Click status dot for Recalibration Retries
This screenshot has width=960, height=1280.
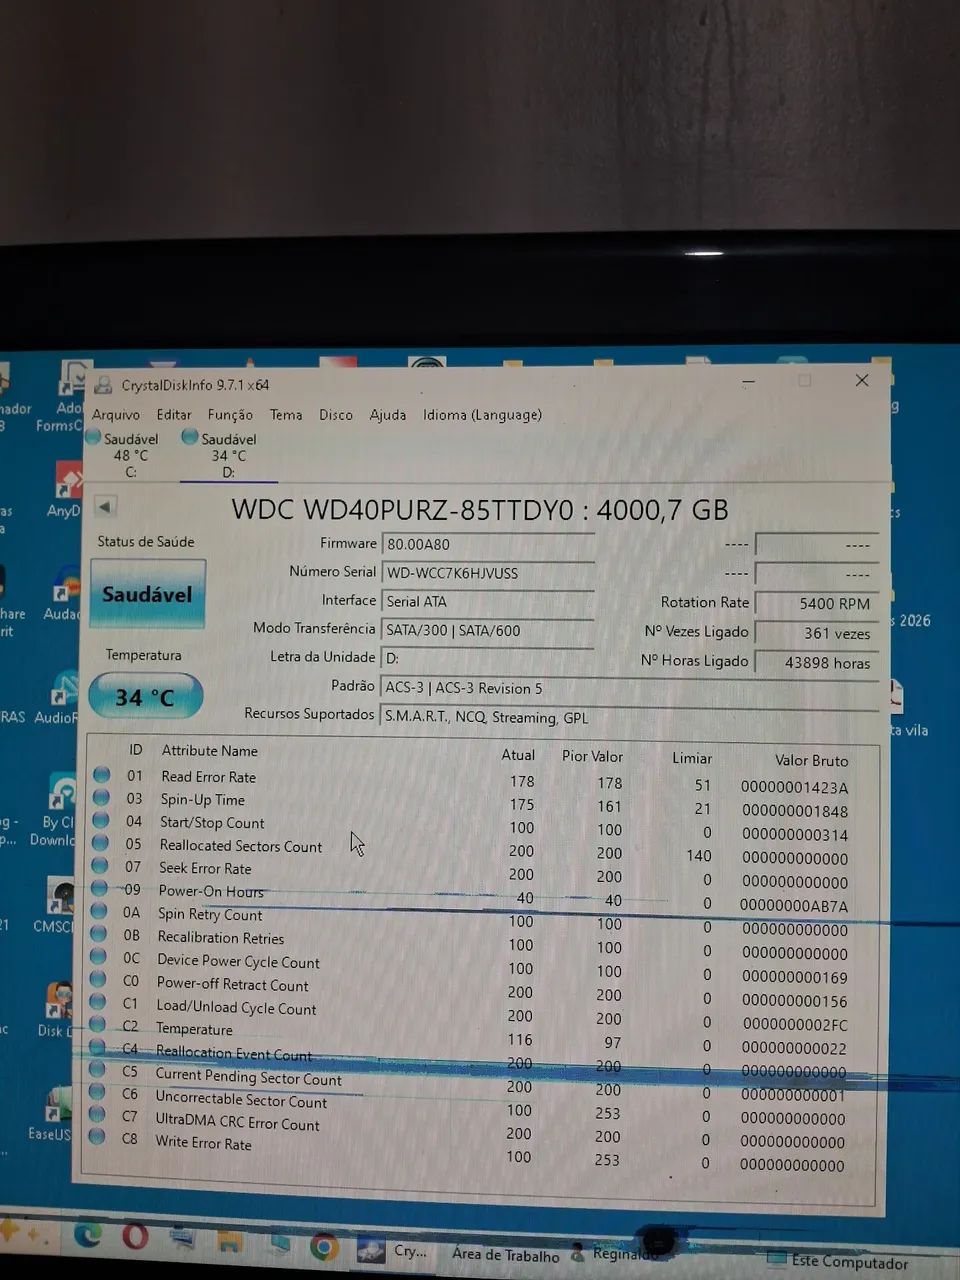[x=99, y=934]
